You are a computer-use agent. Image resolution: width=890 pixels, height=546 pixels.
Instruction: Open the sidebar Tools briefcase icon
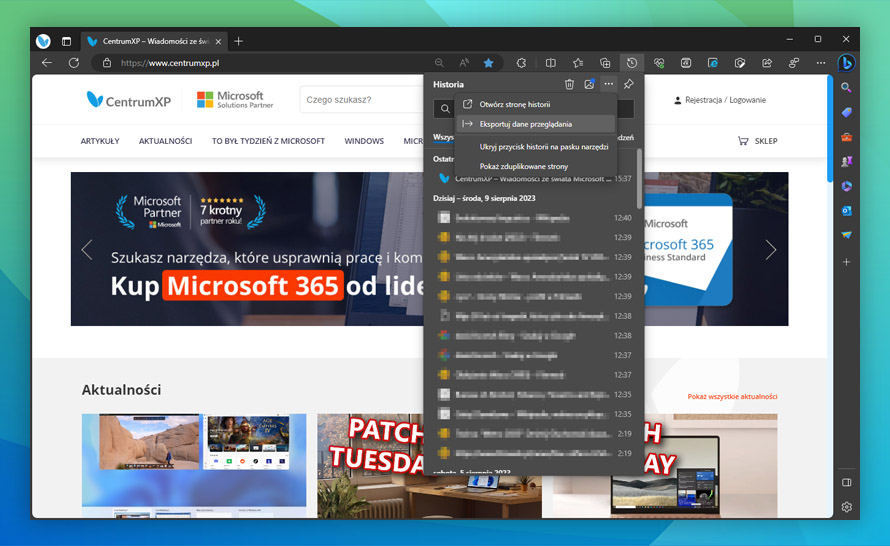point(846,137)
